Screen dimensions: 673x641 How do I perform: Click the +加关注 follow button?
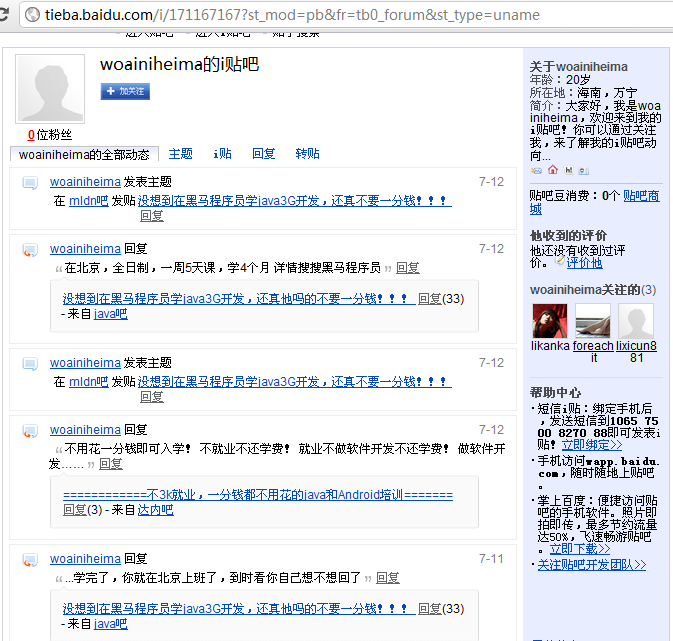point(125,91)
